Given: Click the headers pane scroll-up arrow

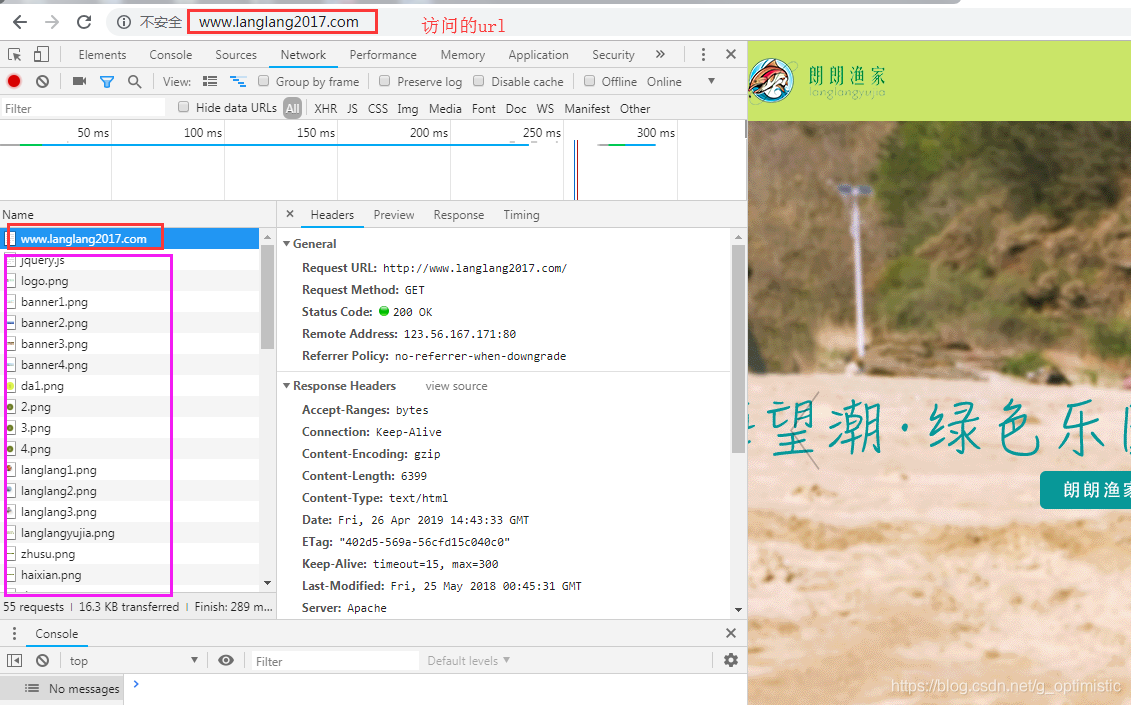Looking at the screenshot, I should [738, 237].
